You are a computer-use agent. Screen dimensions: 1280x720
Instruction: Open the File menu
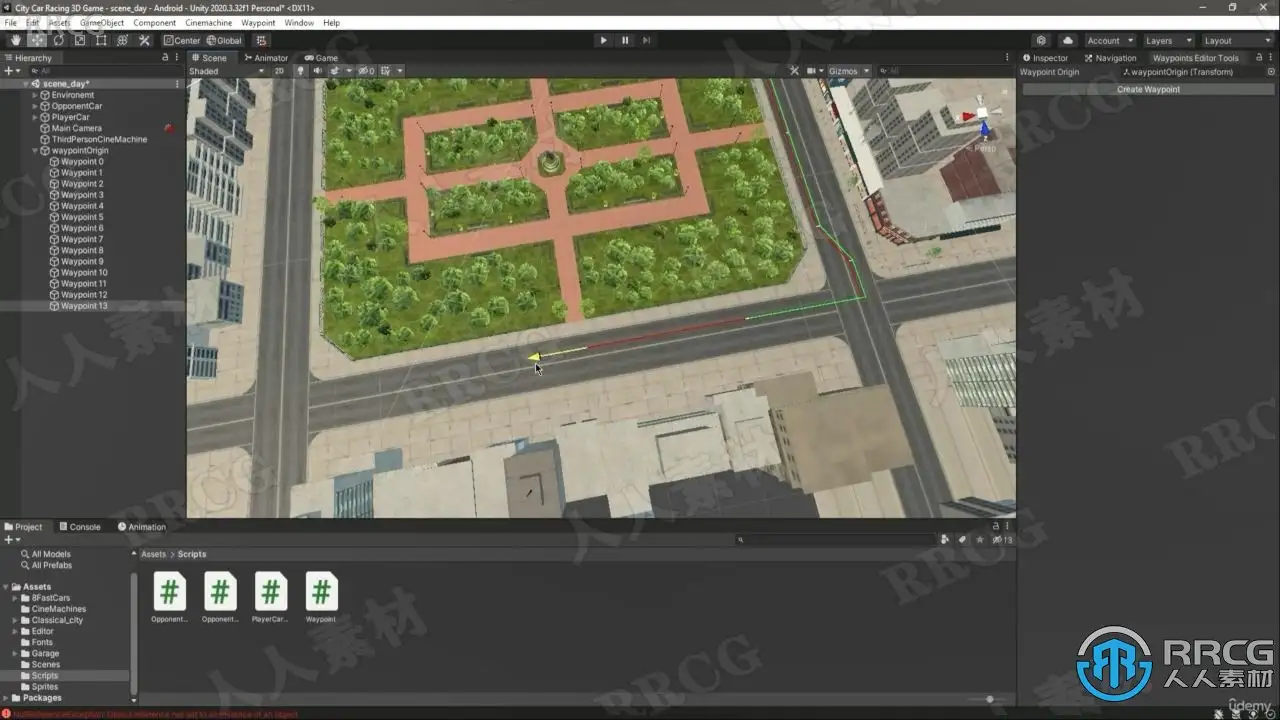(x=11, y=22)
